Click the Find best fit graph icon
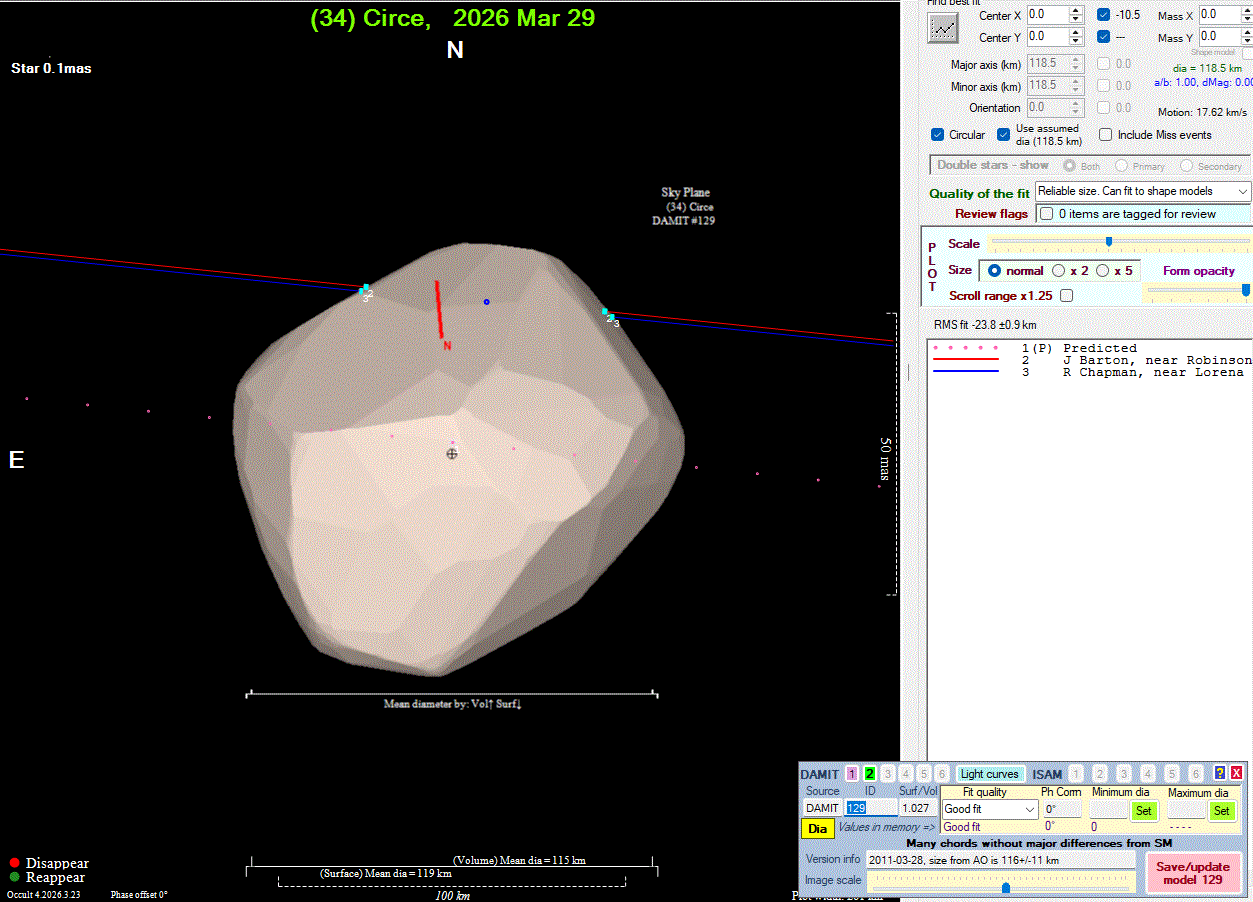Image resolution: width=1253 pixels, height=902 pixels. [x=942, y=27]
